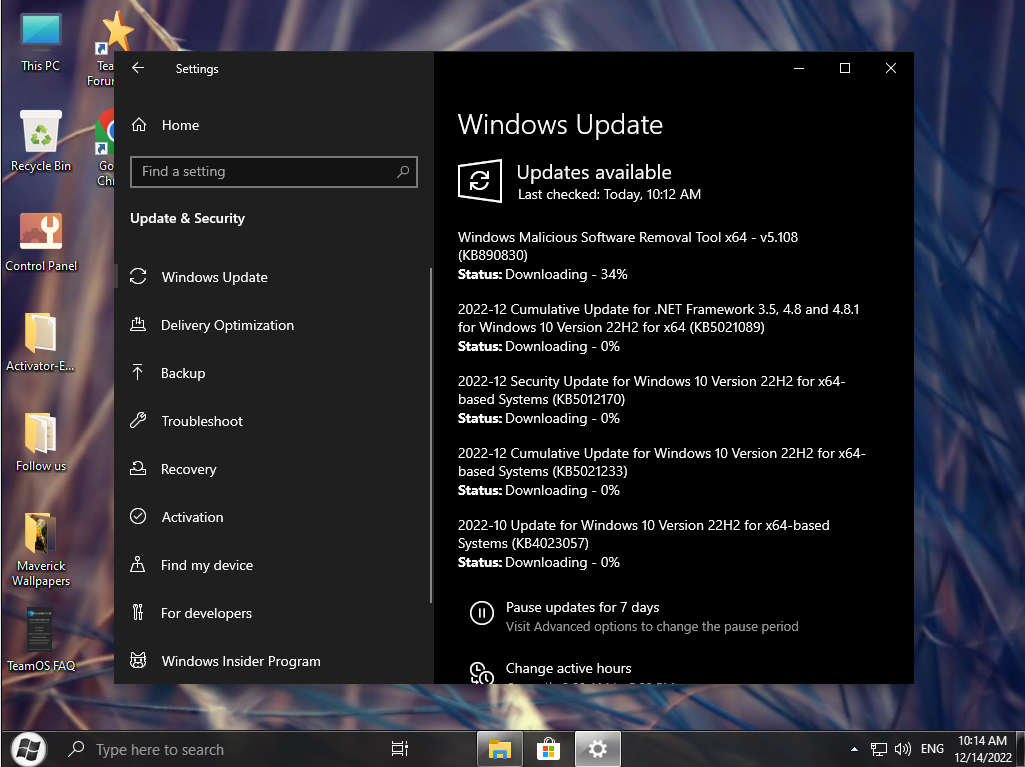Open the Settings Home page

[x=180, y=125]
